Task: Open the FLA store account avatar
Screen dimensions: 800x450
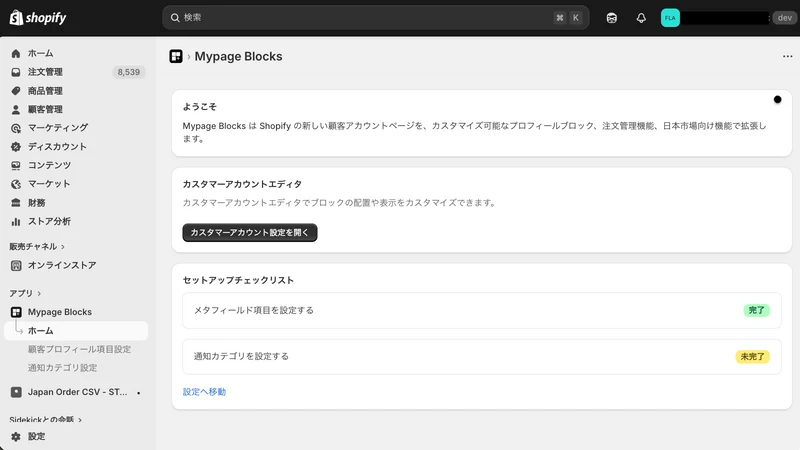Action: (670, 18)
